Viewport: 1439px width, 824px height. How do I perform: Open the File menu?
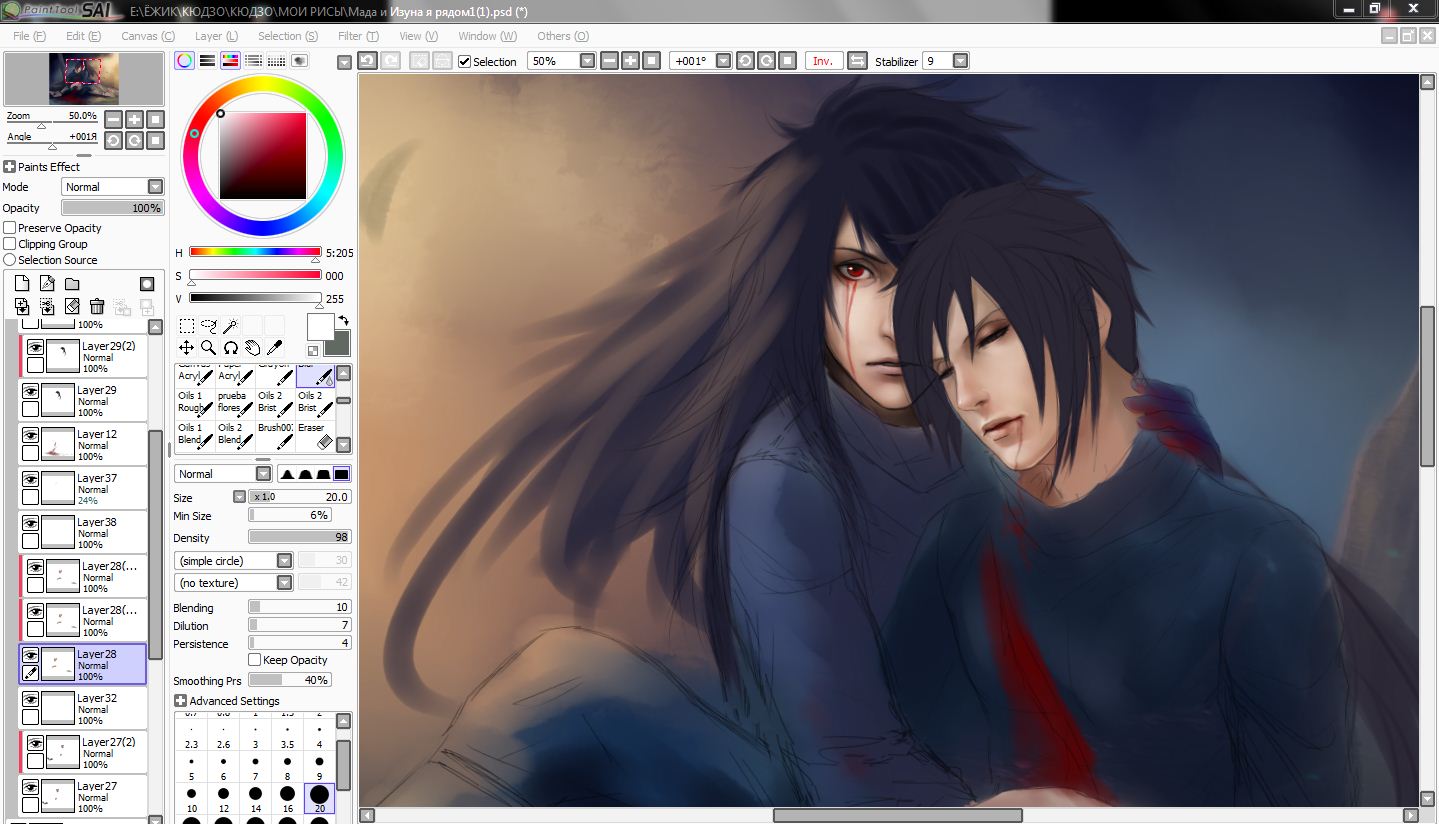click(x=30, y=36)
